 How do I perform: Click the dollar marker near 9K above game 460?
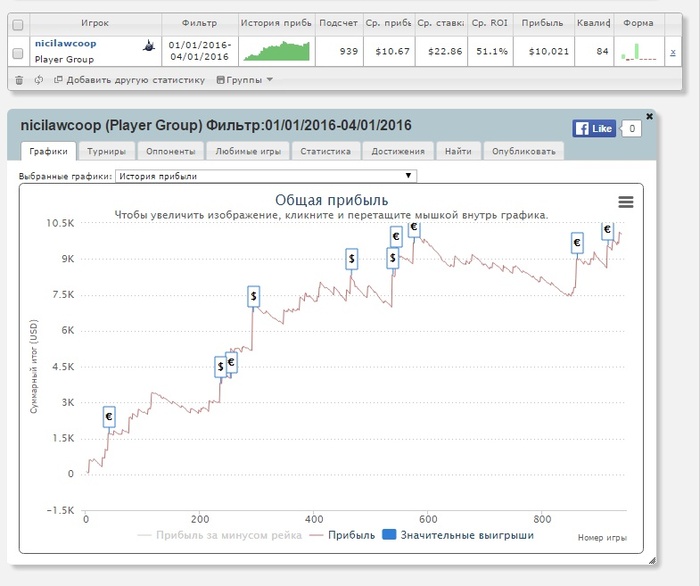pyautogui.click(x=352, y=258)
